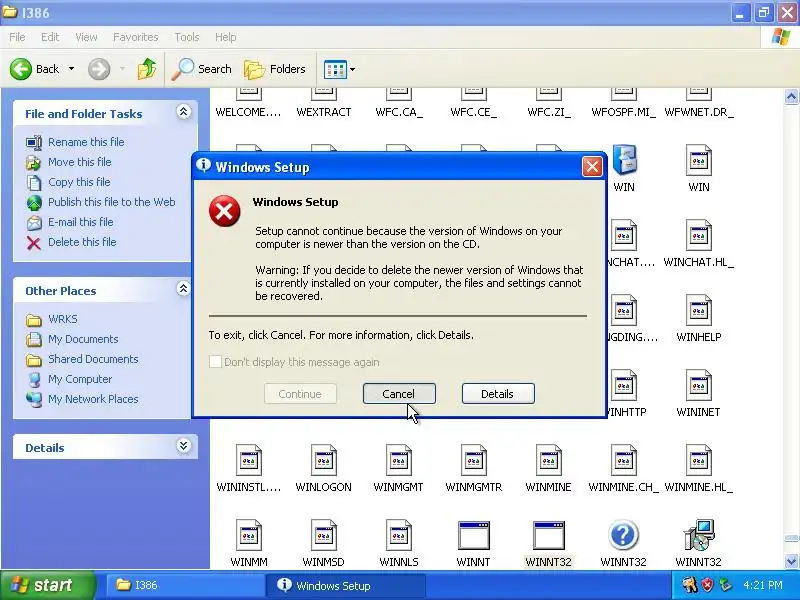Click the scrollbar up arrow

(x=791, y=96)
